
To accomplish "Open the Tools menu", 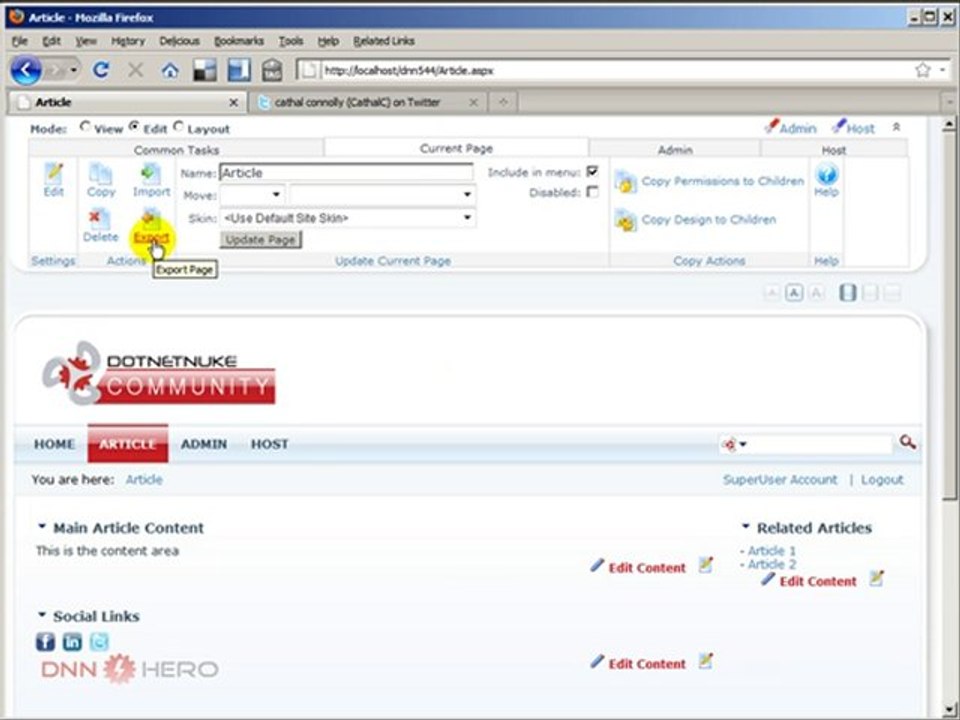I will (291, 41).
